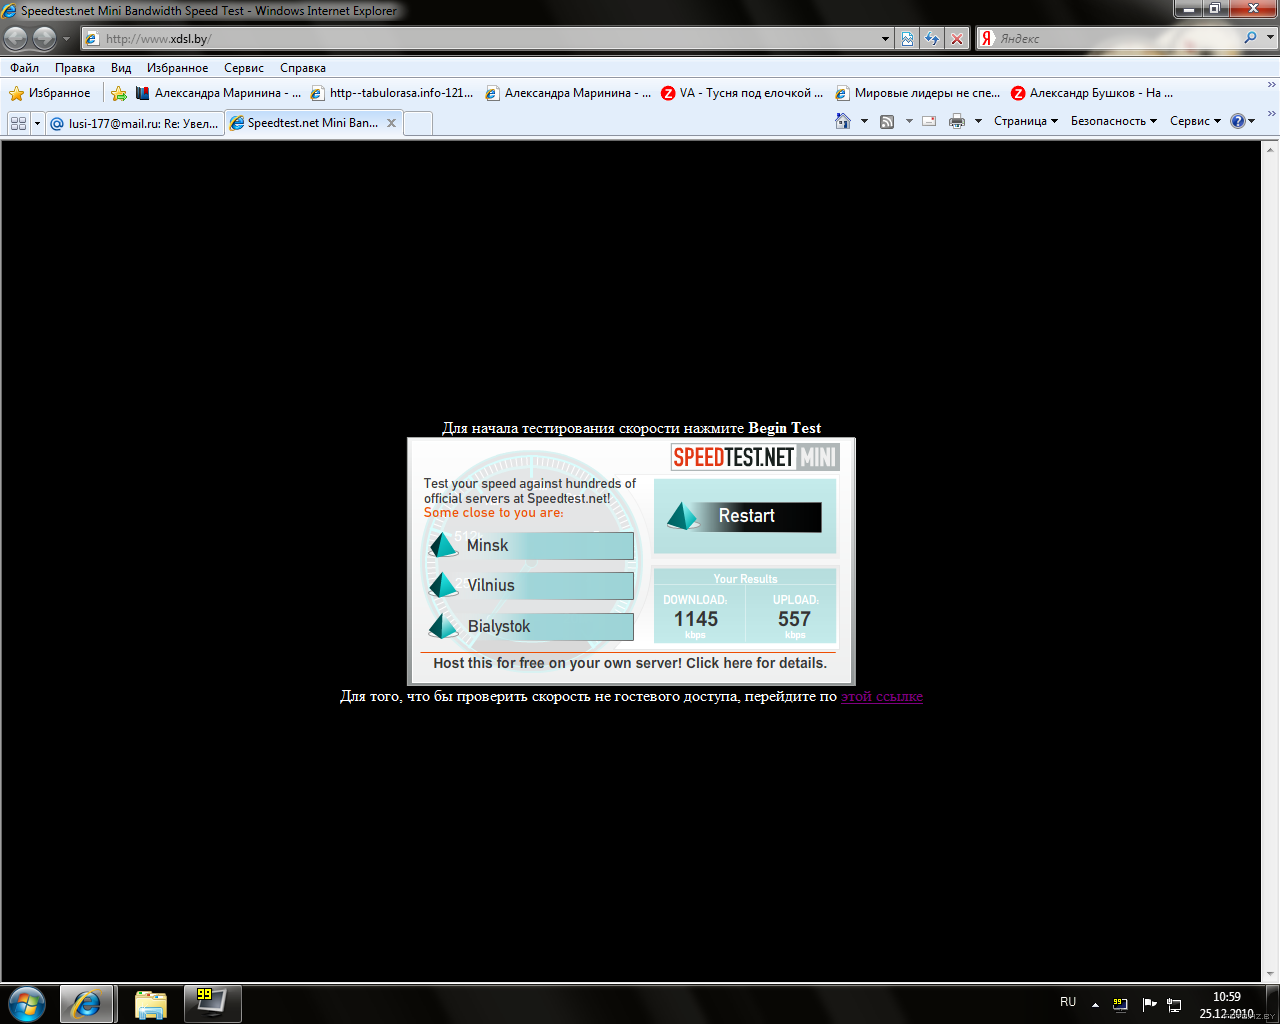1280x1024 pixels.
Task: Expand the address bar URL history dropdown
Action: (885, 39)
